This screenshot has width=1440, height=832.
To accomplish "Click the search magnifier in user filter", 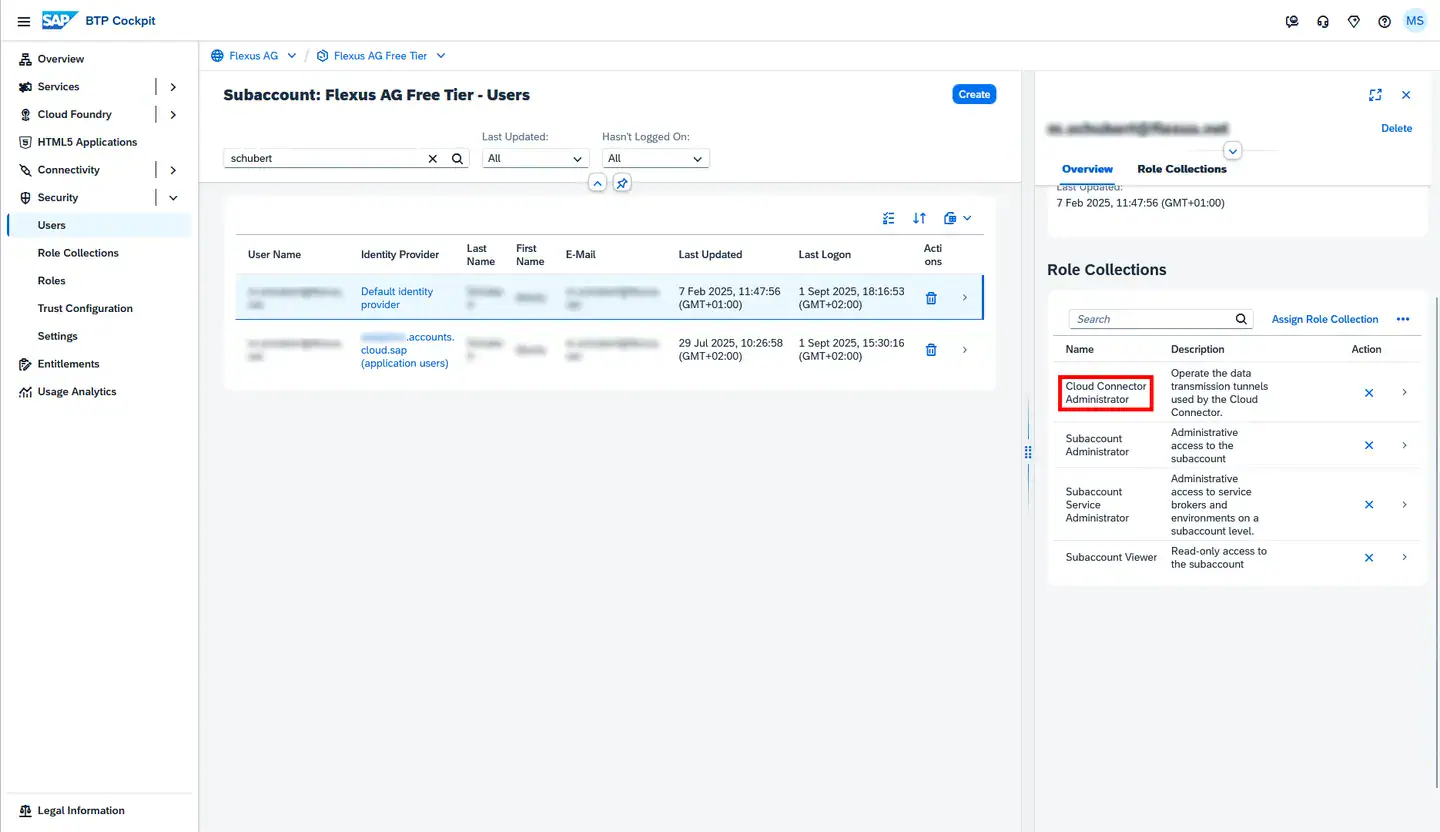I will pyautogui.click(x=457, y=158).
